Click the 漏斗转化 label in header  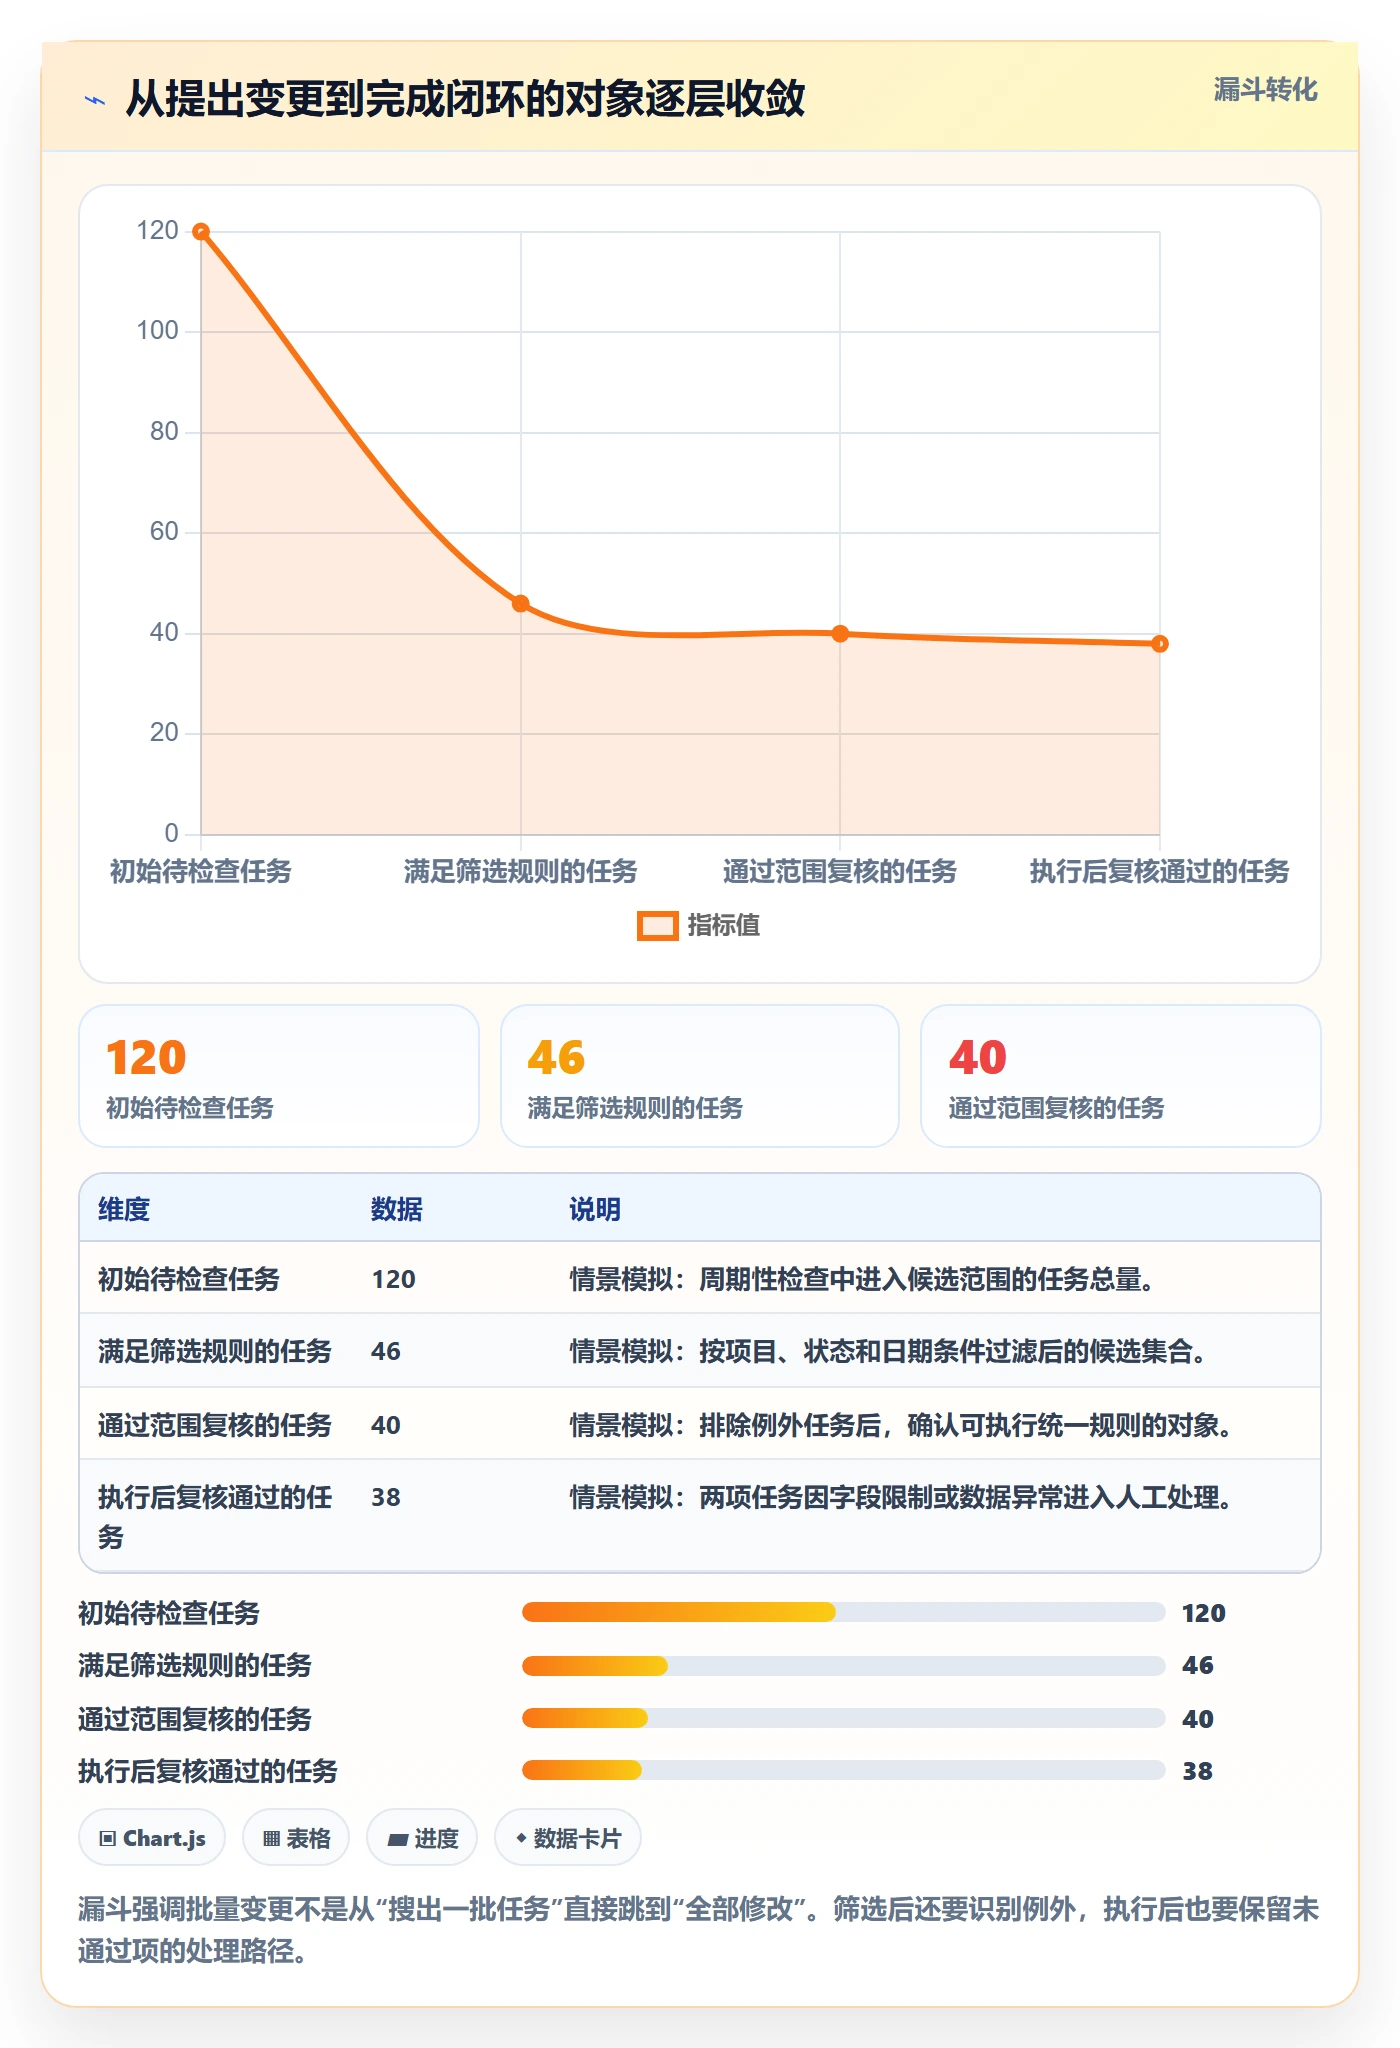coord(1265,90)
